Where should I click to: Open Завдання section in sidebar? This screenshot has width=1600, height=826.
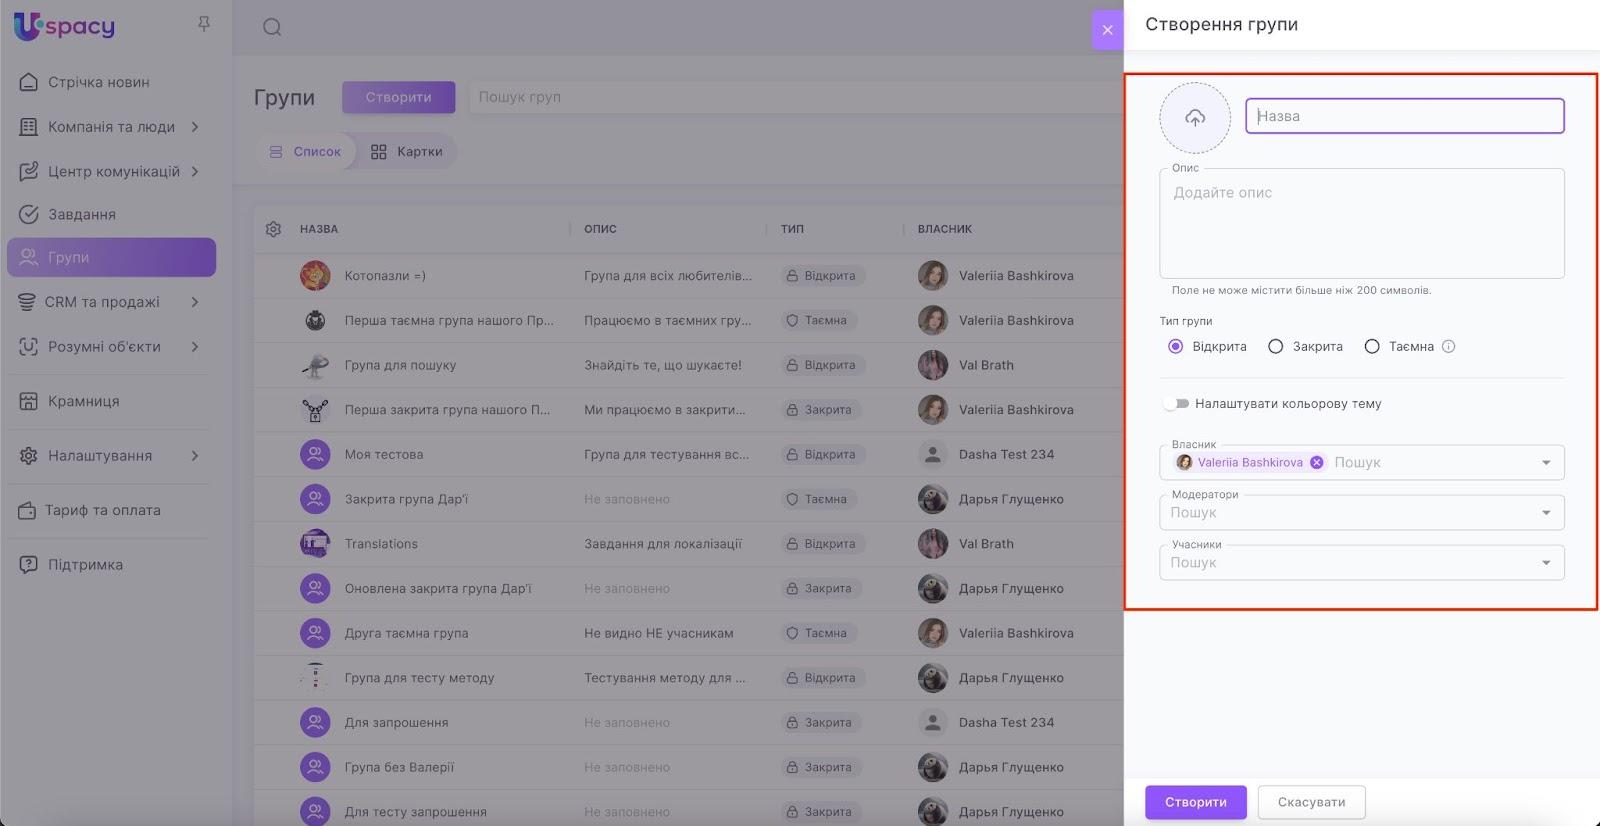(82, 214)
